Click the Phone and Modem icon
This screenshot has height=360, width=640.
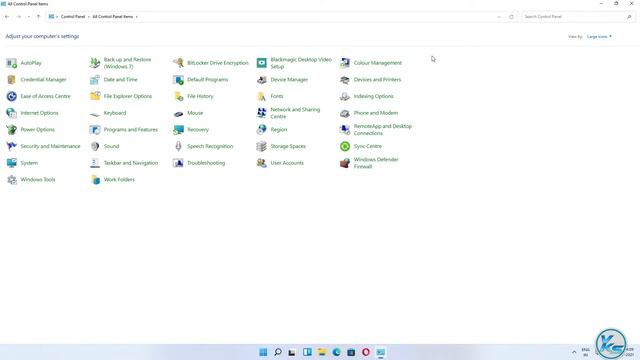(x=345, y=113)
